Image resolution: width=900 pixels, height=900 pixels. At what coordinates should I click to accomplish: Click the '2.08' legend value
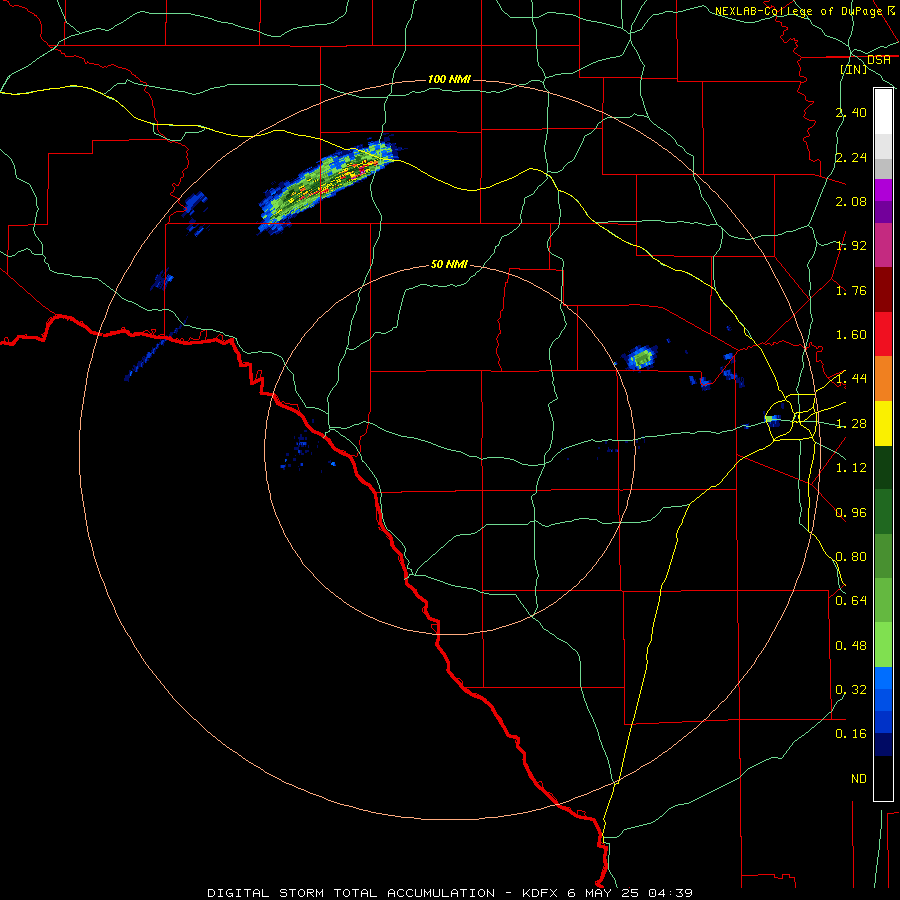point(851,201)
